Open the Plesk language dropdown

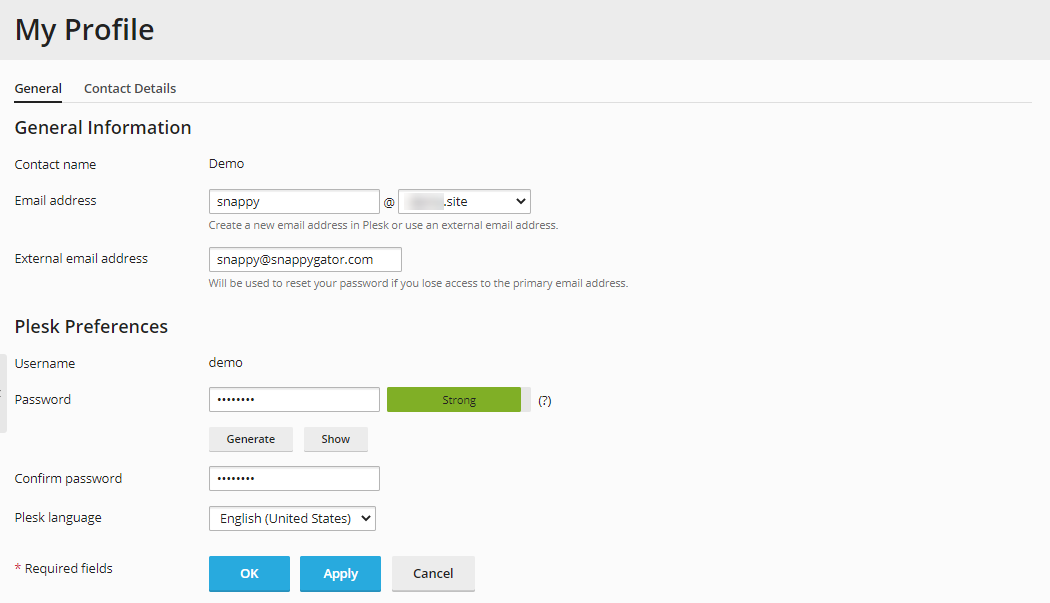(x=291, y=518)
